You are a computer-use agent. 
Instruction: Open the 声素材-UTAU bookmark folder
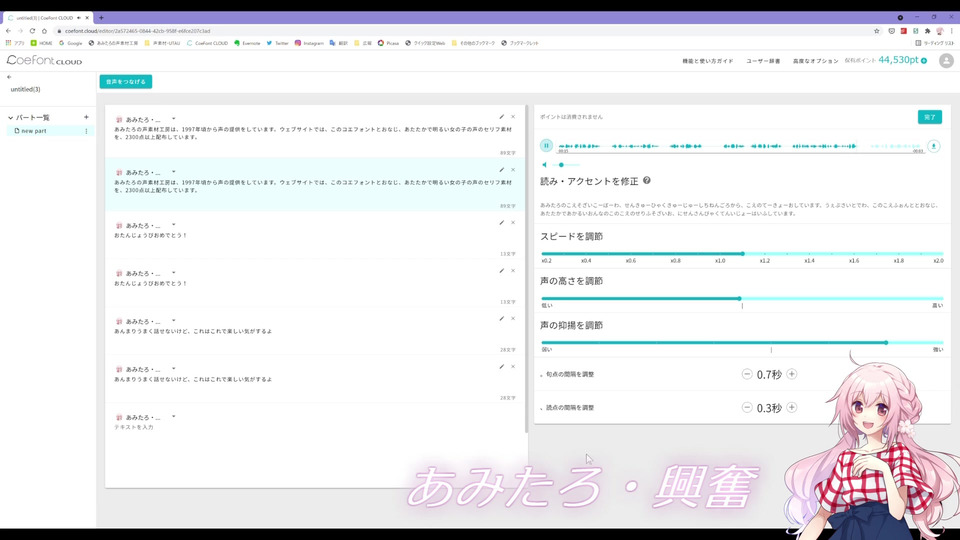click(x=162, y=43)
